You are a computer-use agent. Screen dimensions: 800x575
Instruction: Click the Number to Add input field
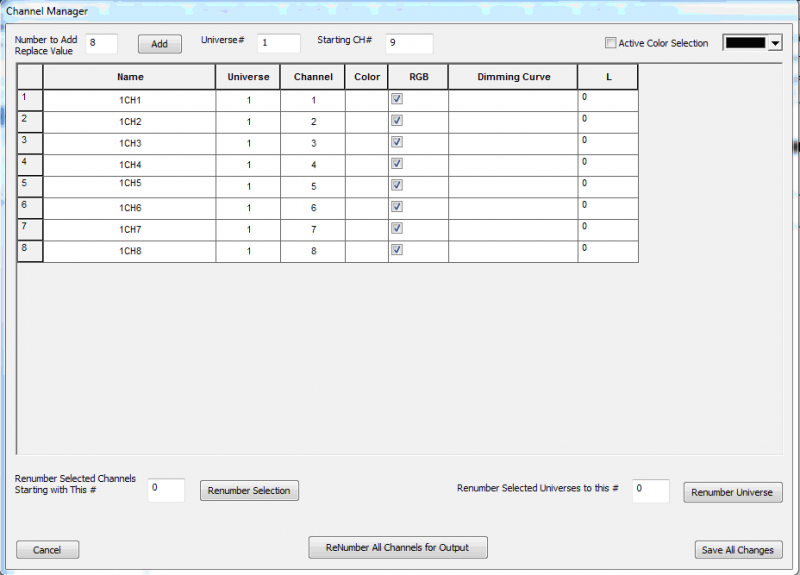point(102,44)
